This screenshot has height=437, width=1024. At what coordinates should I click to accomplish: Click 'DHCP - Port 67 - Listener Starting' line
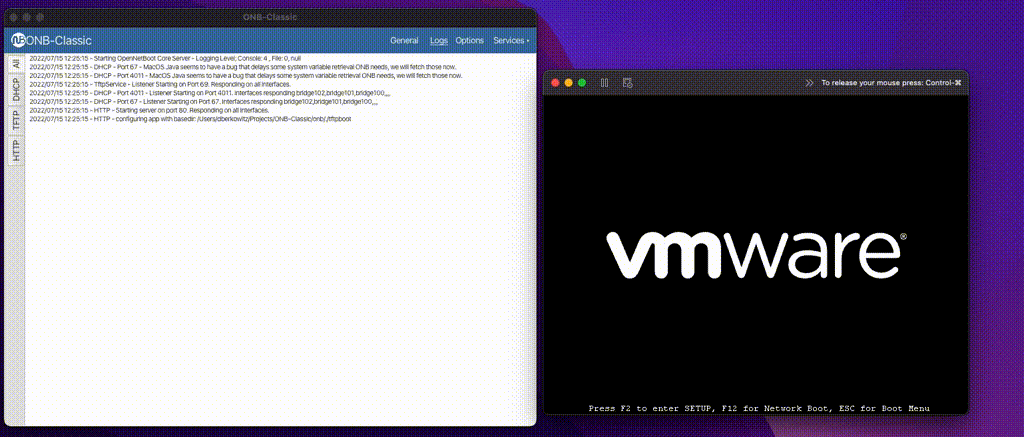point(206,102)
